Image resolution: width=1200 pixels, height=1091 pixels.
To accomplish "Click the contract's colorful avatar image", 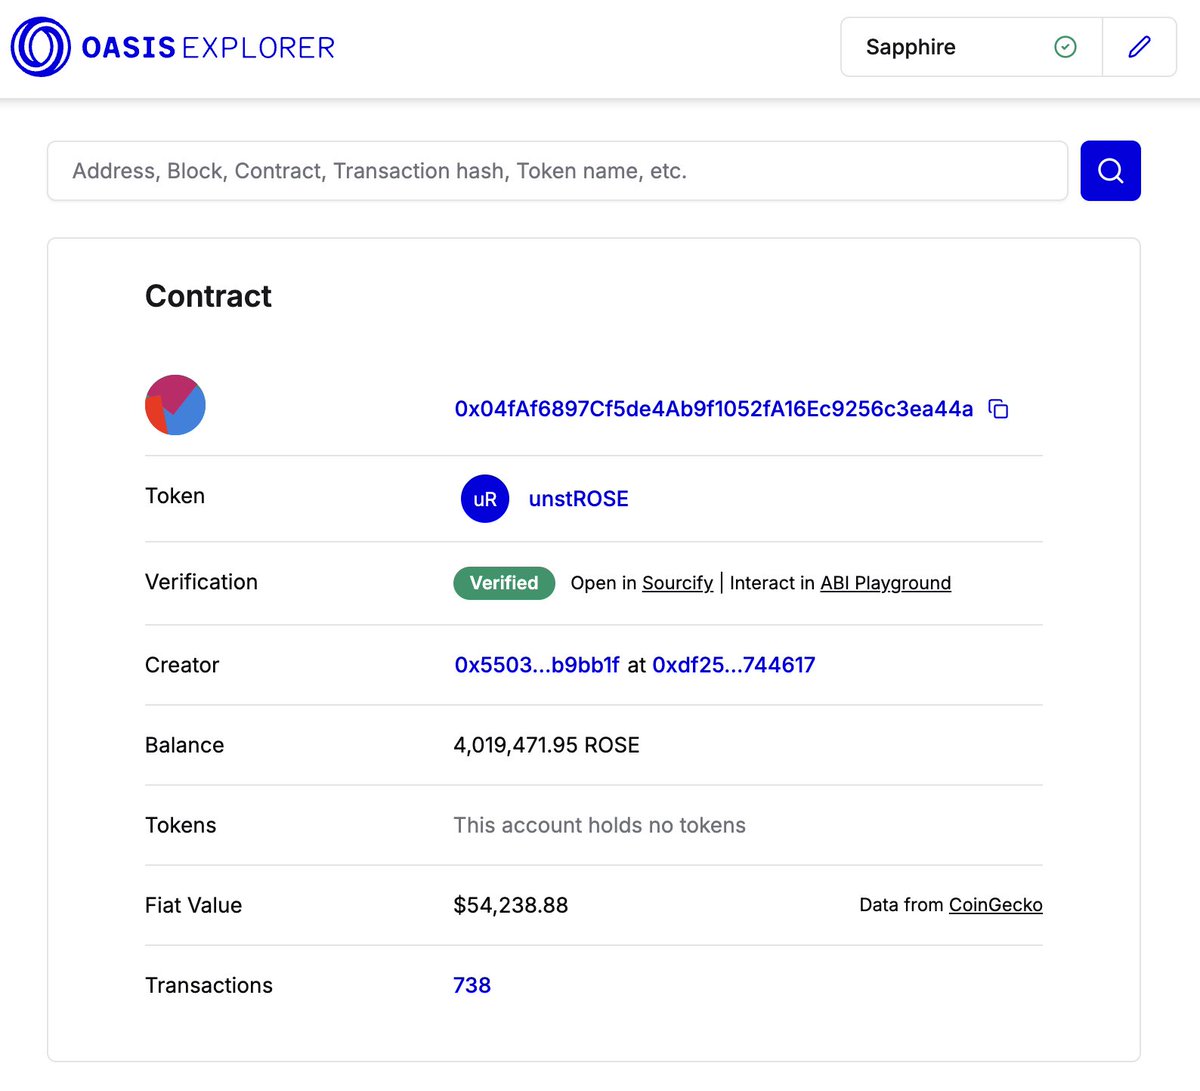I will [x=175, y=405].
